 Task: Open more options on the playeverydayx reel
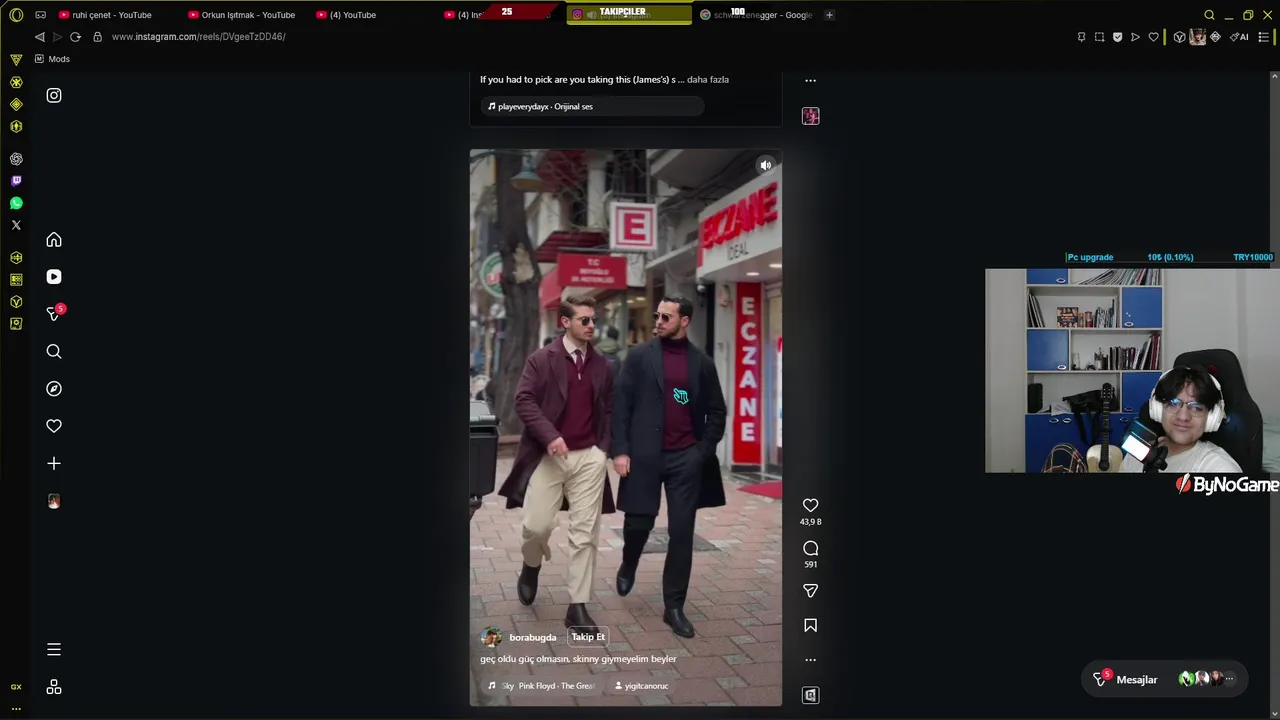click(x=811, y=80)
